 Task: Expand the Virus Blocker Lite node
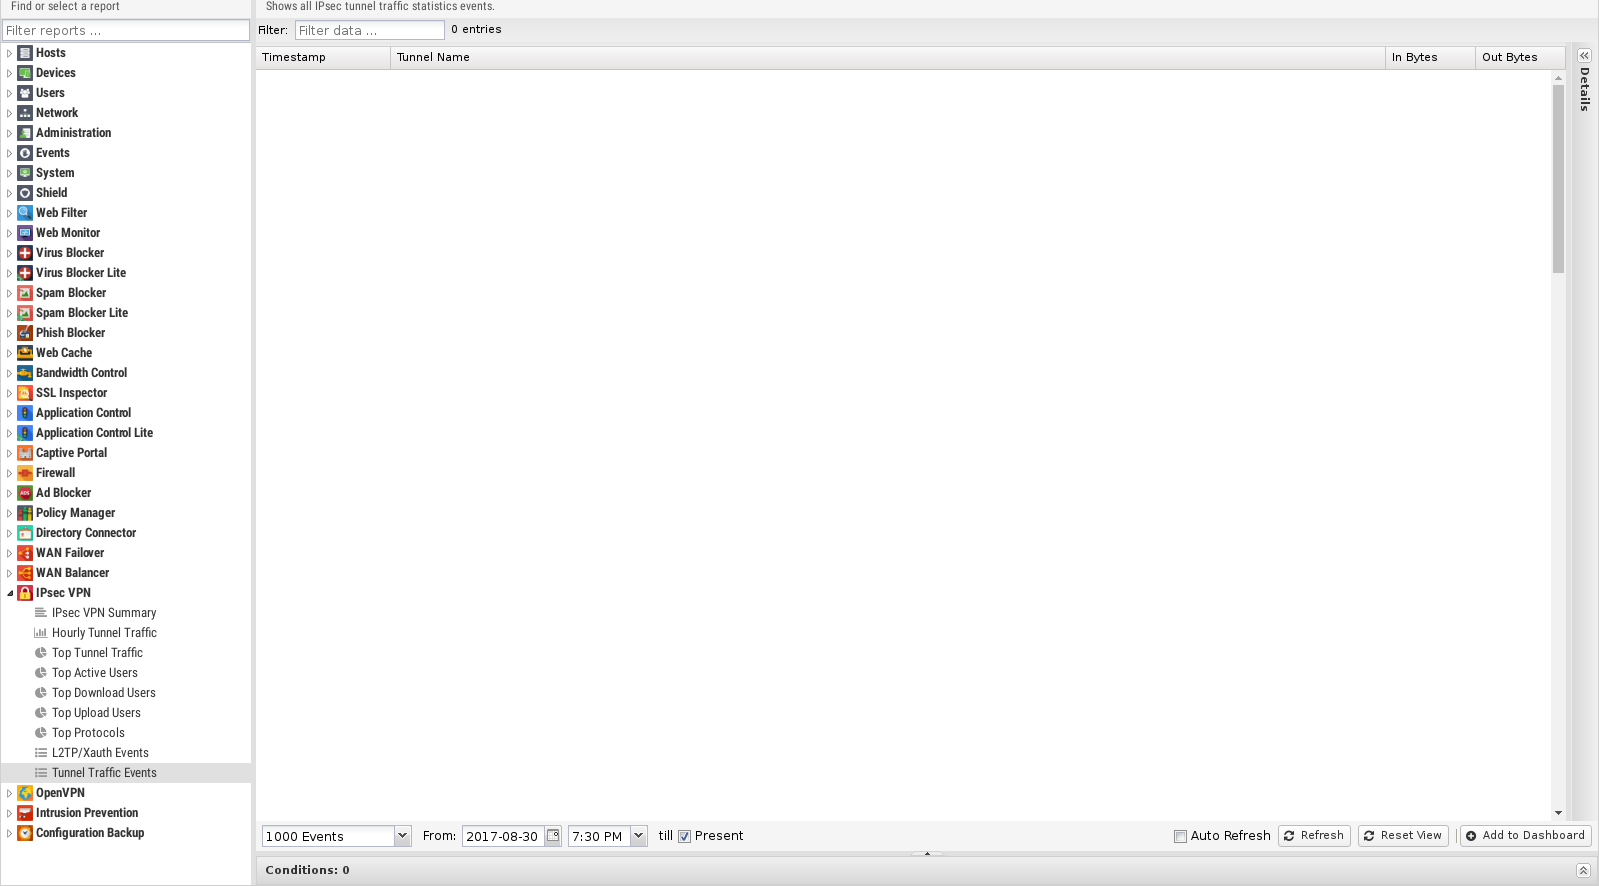point(10,273)
